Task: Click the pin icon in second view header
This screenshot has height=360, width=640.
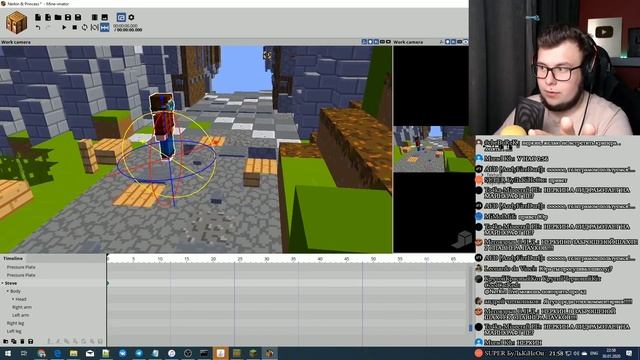Action: coord(441,42)
